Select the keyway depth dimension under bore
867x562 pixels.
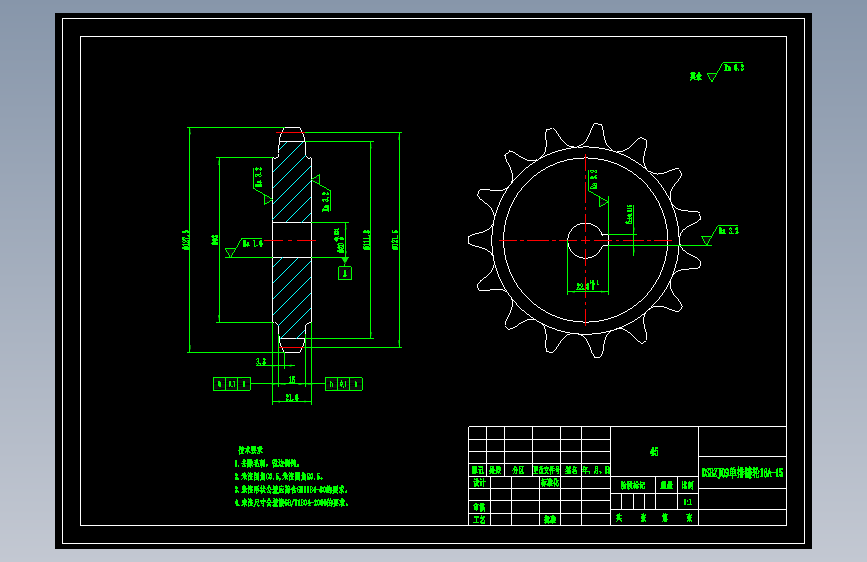[x=587, y=285]
